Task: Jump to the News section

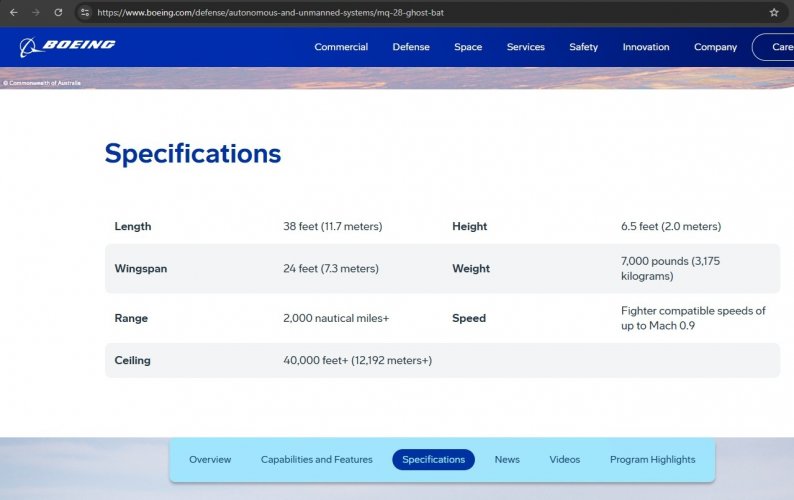Action: (x=507, y=459)
